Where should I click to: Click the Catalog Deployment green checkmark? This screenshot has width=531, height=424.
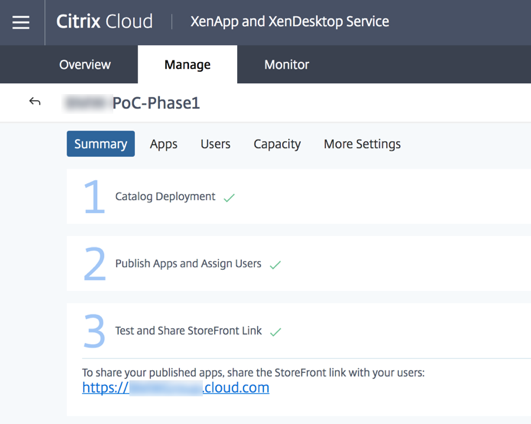(x=229, y=197)
